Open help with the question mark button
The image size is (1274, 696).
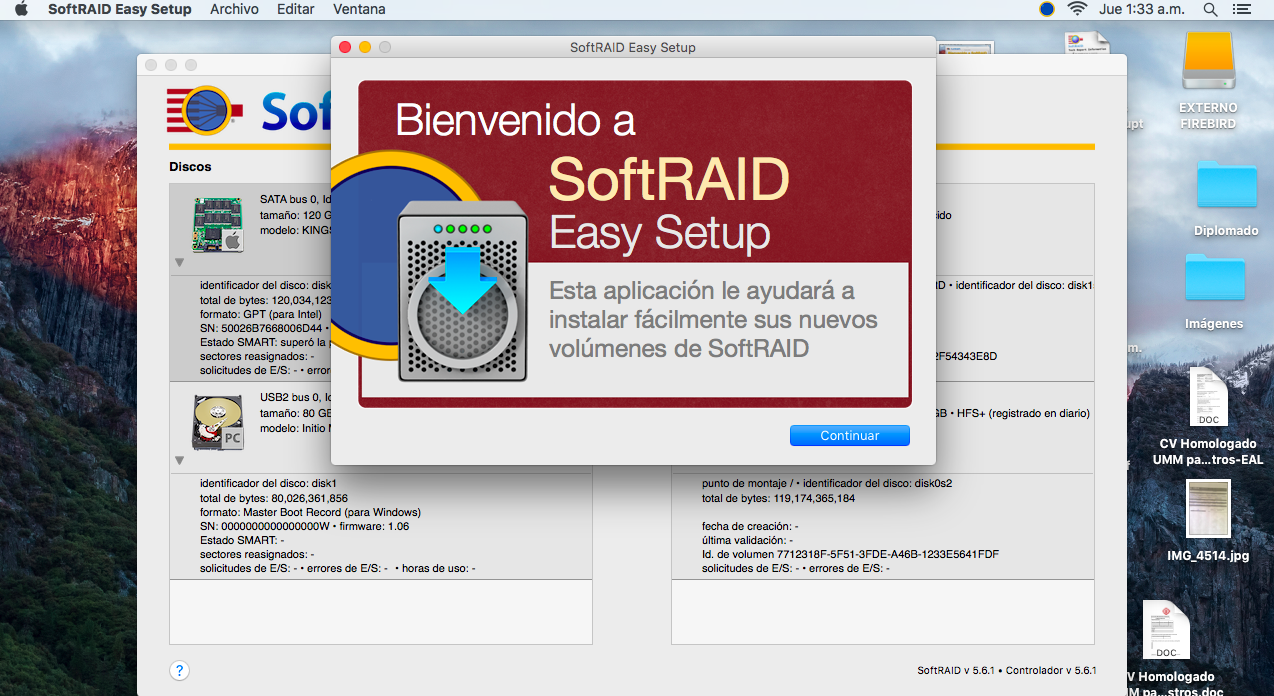179,671
